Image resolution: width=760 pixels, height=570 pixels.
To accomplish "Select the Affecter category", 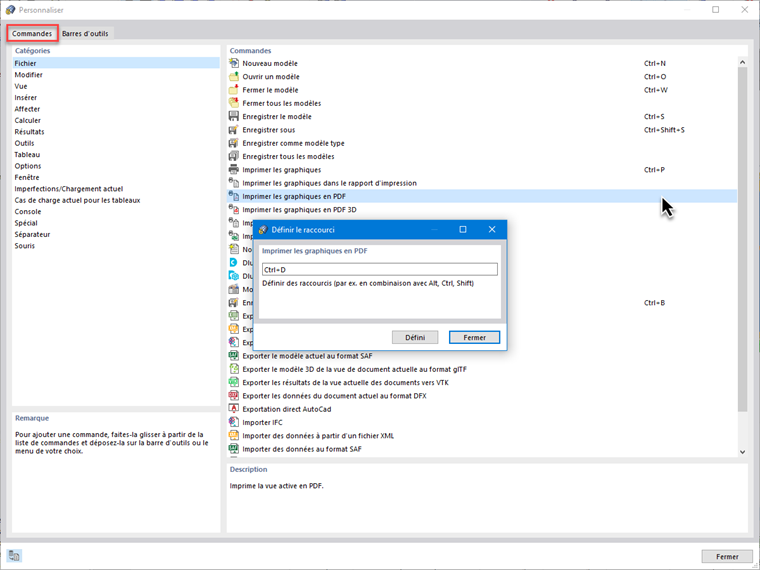I will (x=27, y=109).
